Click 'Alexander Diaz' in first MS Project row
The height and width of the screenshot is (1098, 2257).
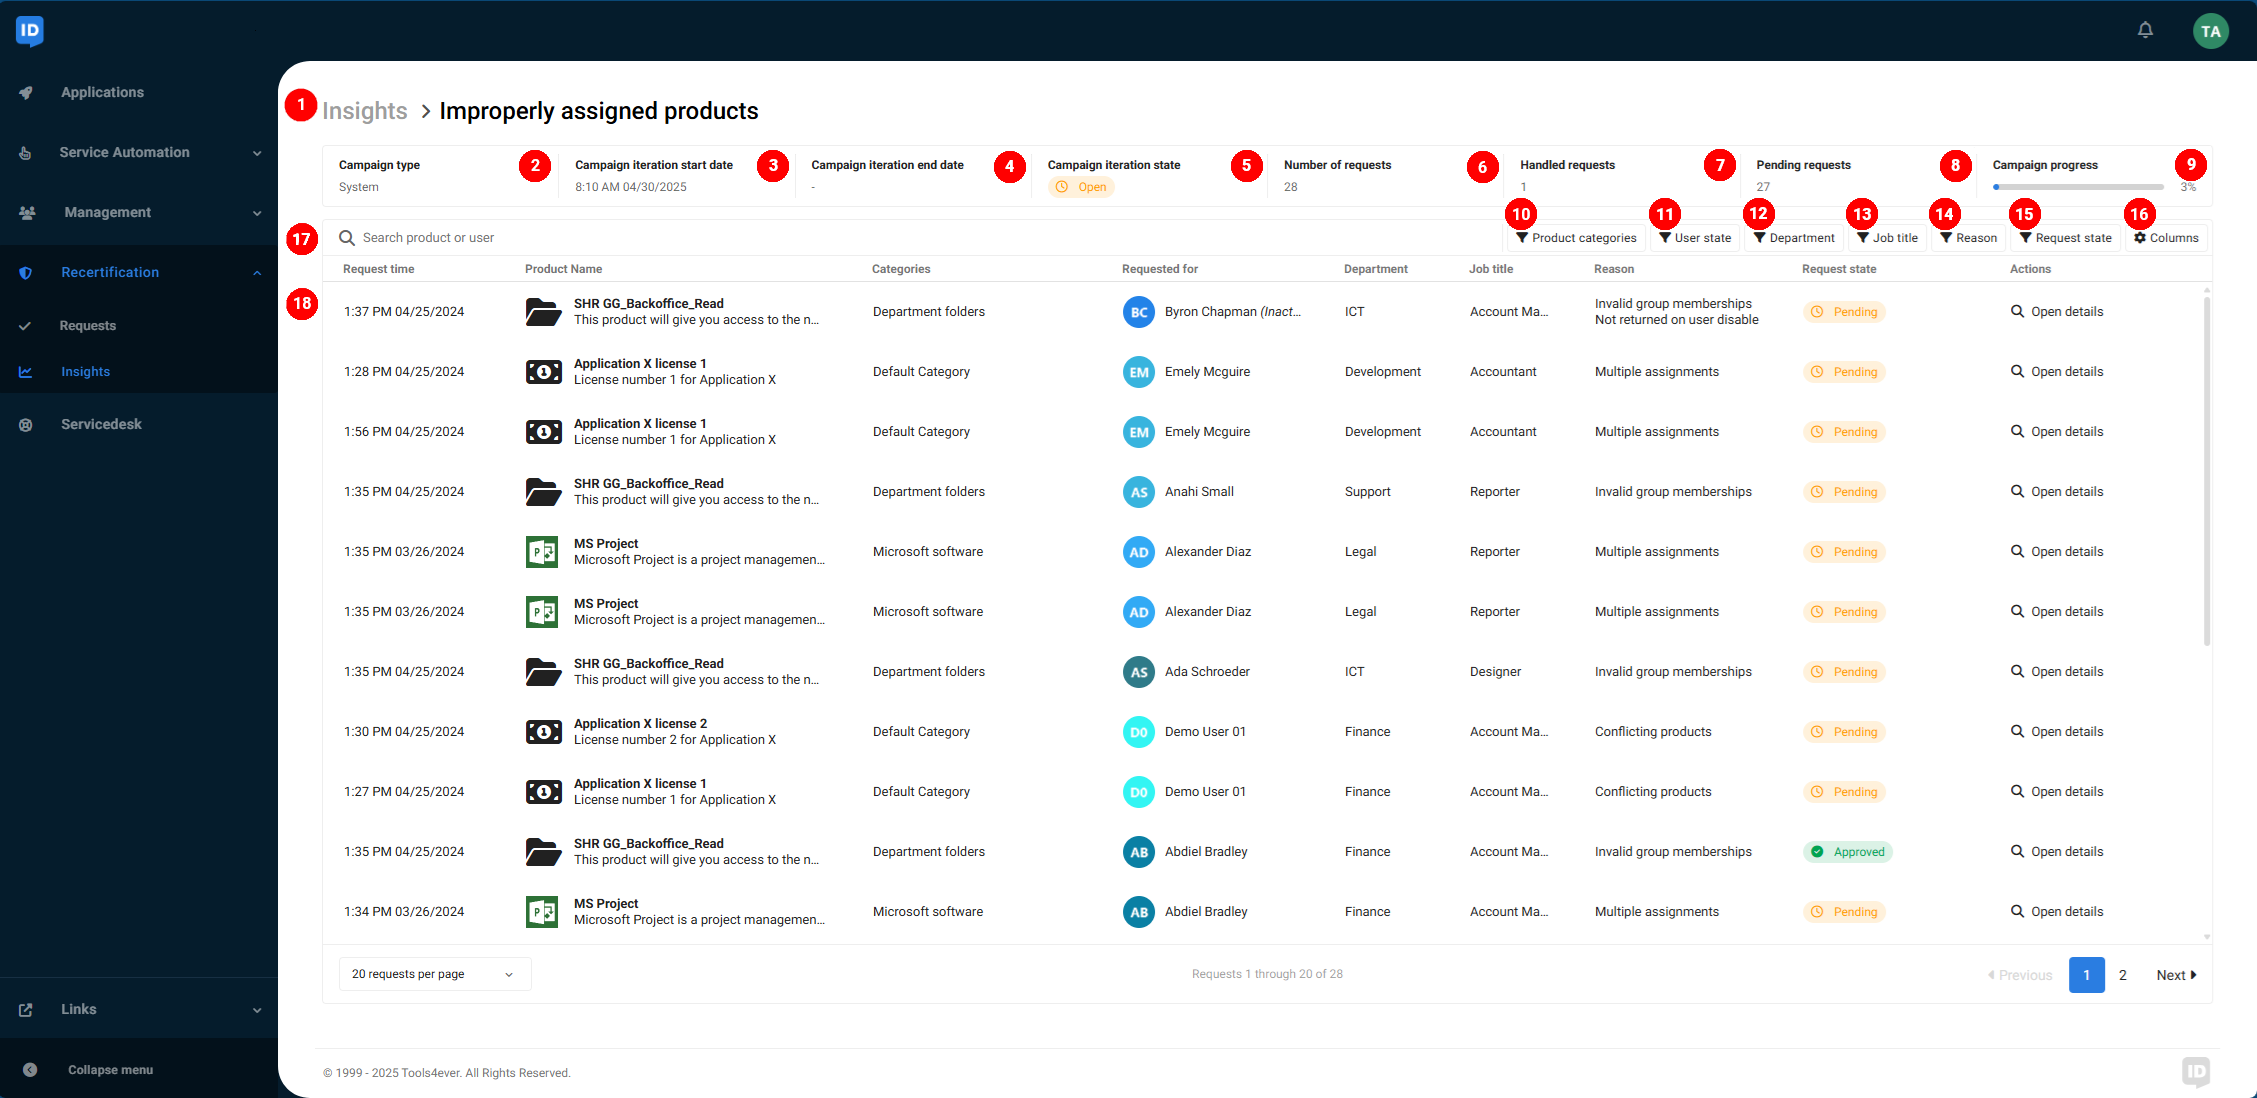point(1208,552)
